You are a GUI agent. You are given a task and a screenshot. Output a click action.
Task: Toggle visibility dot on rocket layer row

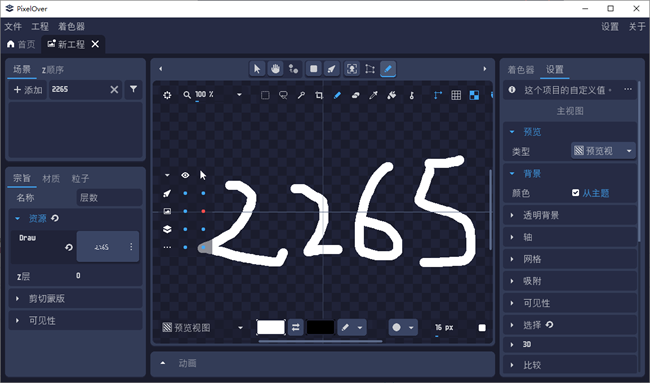pos(185,193)
